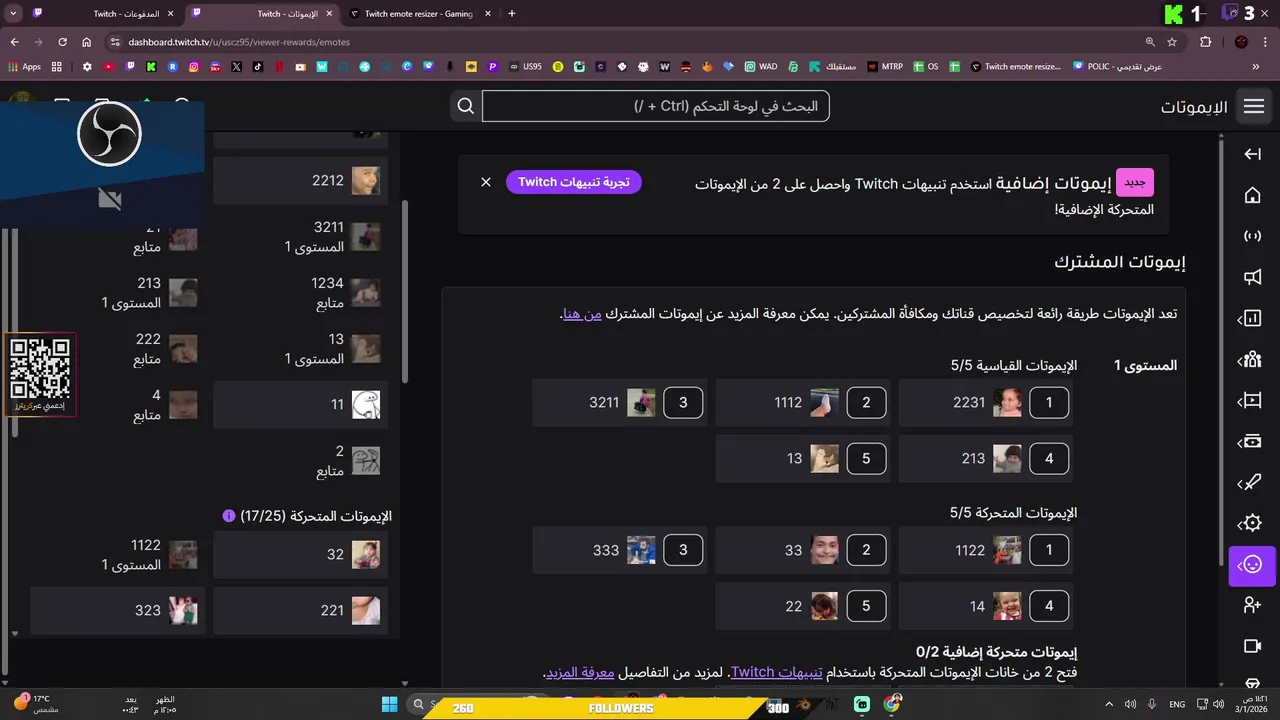Open the US95 bookmark
The width and height of the screenshot is (1280, 720).
click(525, 67)
